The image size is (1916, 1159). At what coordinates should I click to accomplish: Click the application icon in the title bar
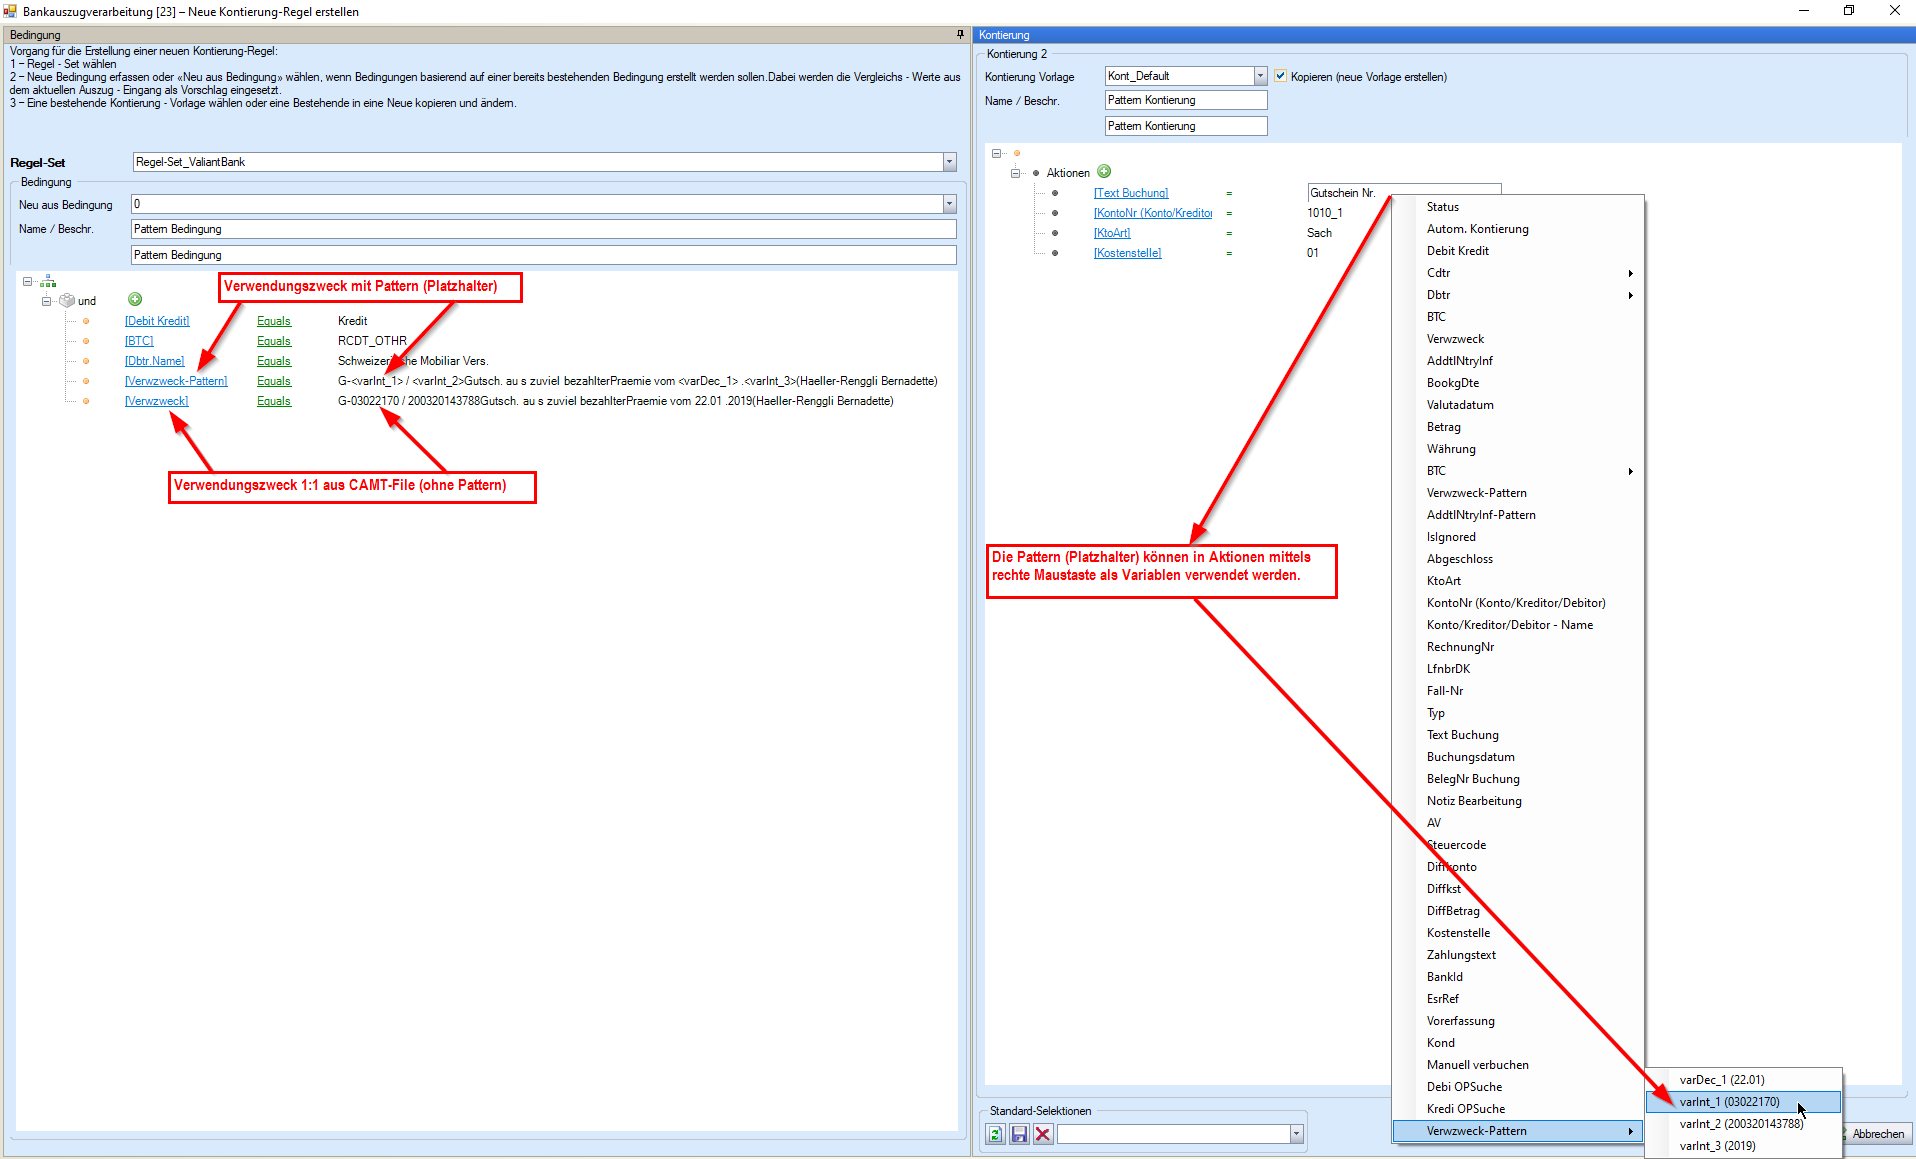pyautogui.click(x=10, y=11)
